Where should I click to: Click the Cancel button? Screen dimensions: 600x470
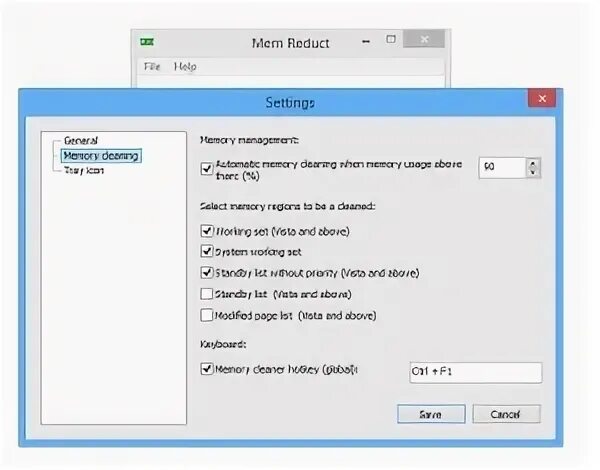(x=506, y=414)
